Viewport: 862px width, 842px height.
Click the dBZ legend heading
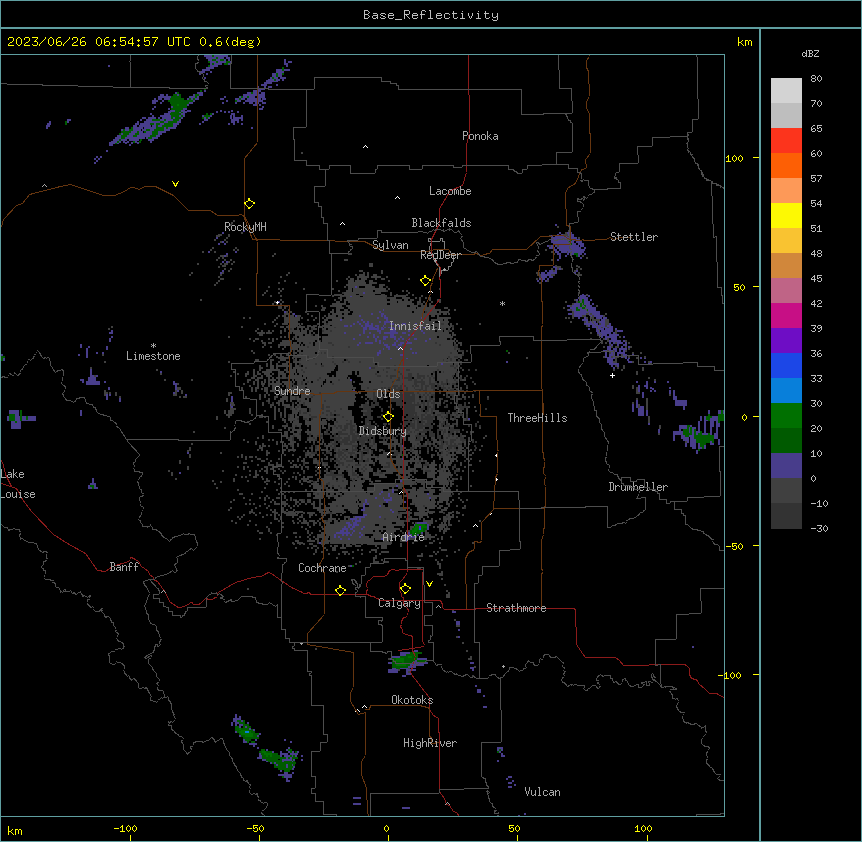click(810, 54)
